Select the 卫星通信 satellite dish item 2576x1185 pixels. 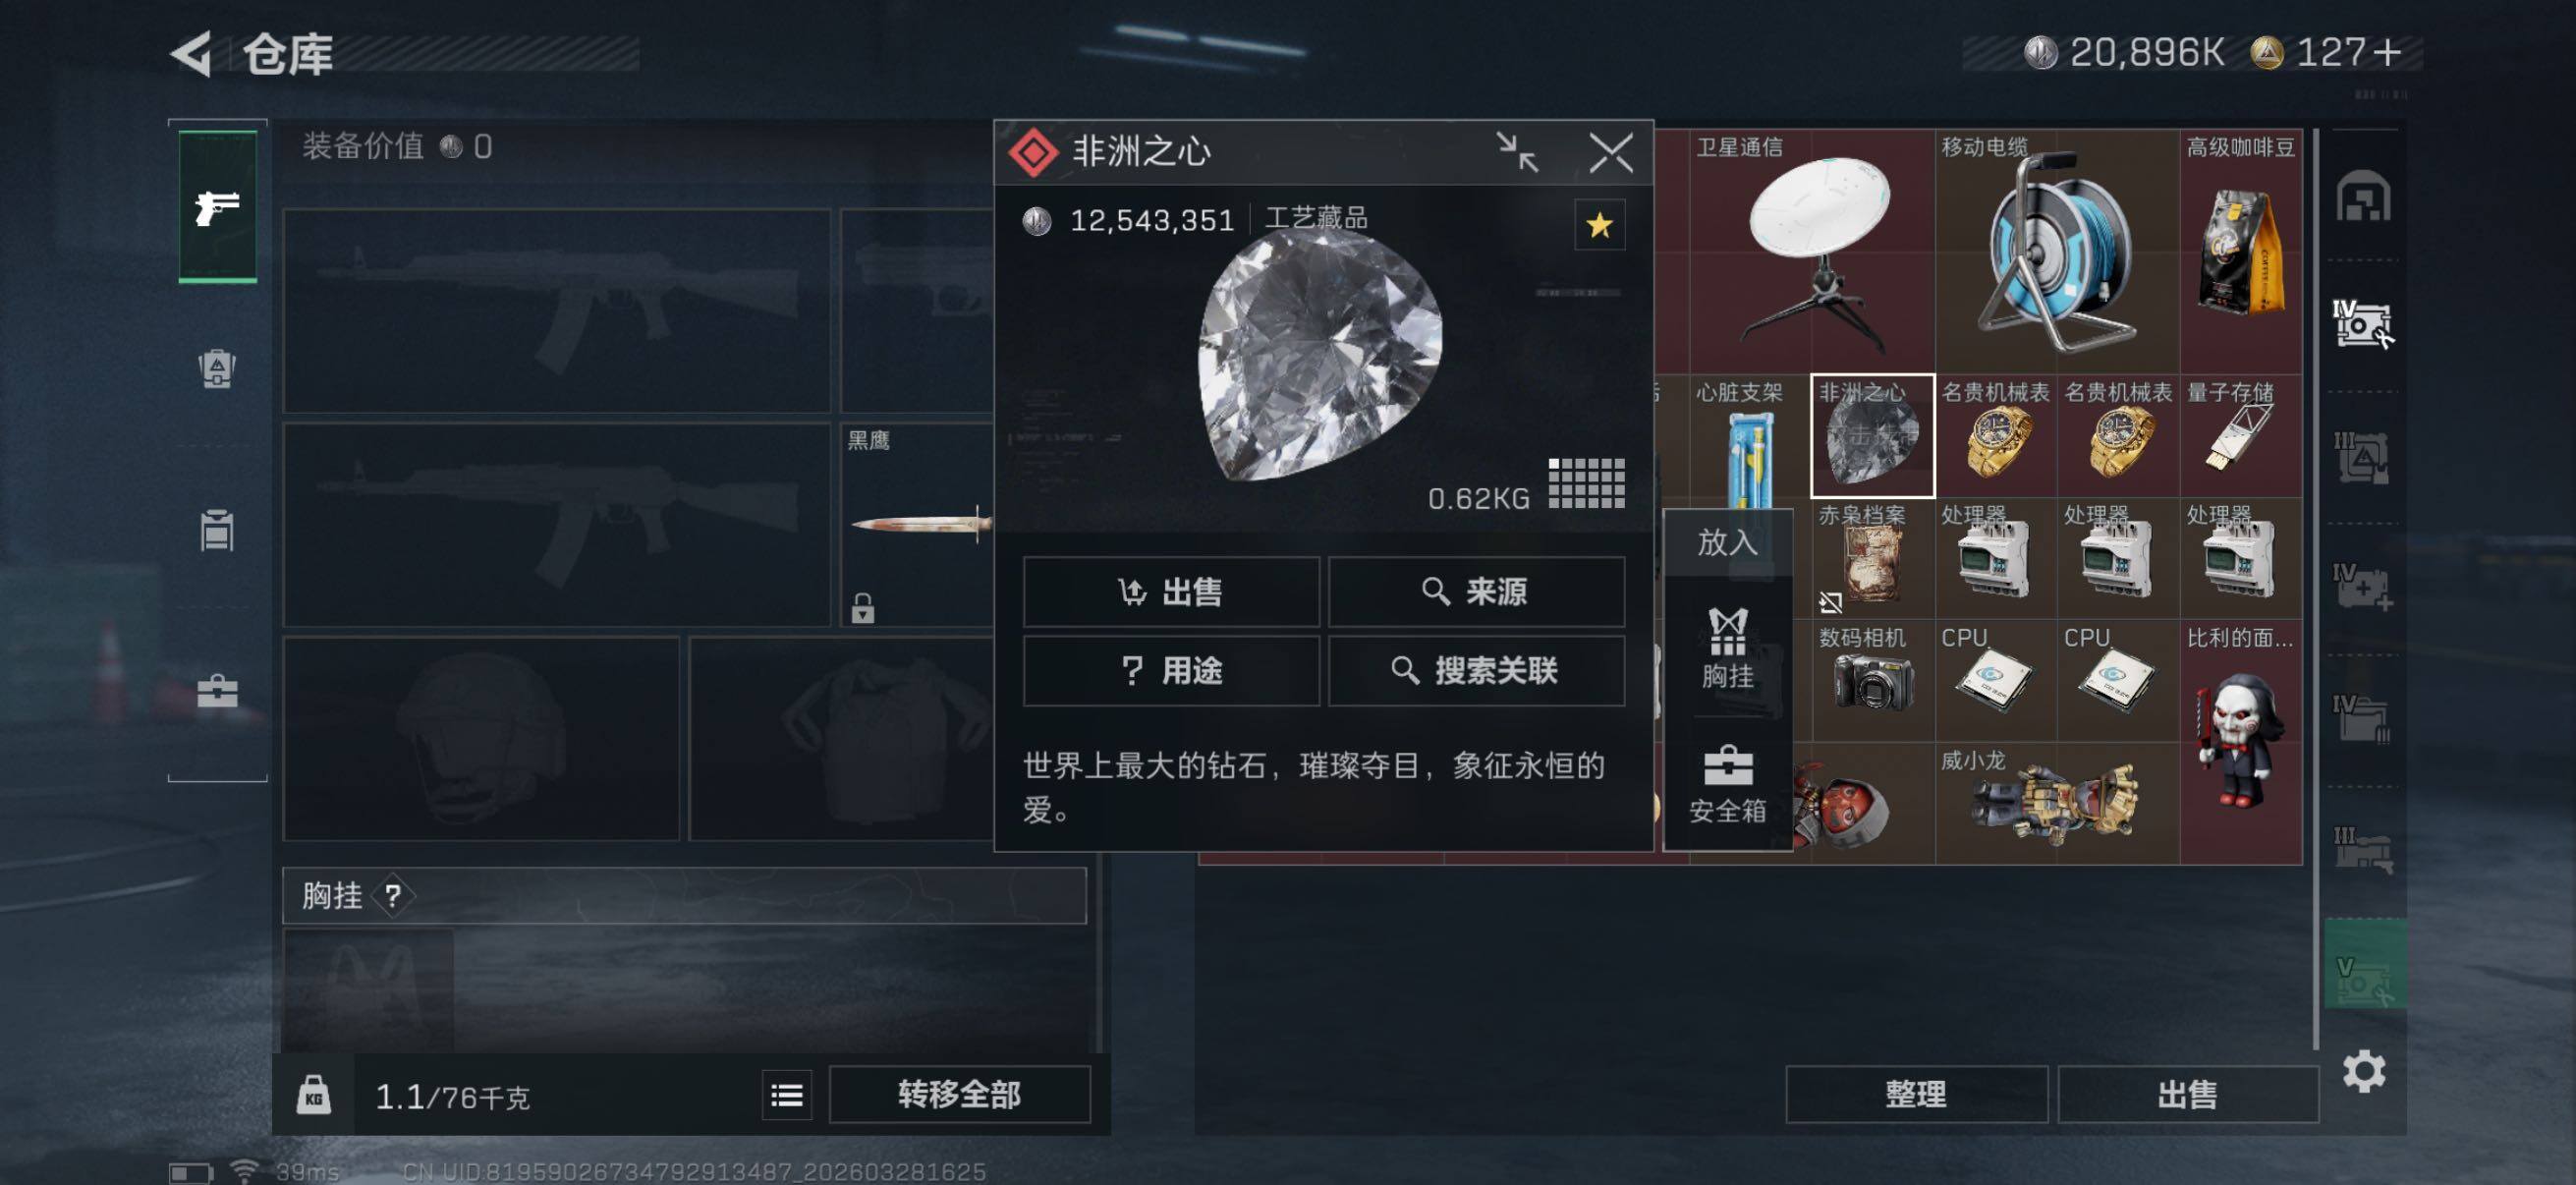(1811, 250)
